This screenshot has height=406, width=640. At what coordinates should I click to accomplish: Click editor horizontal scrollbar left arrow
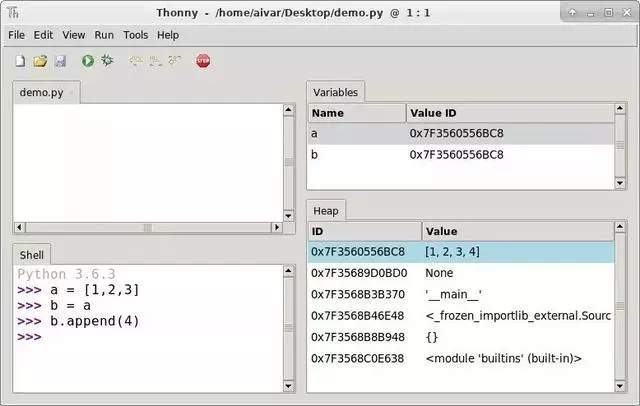pos(19,227)
